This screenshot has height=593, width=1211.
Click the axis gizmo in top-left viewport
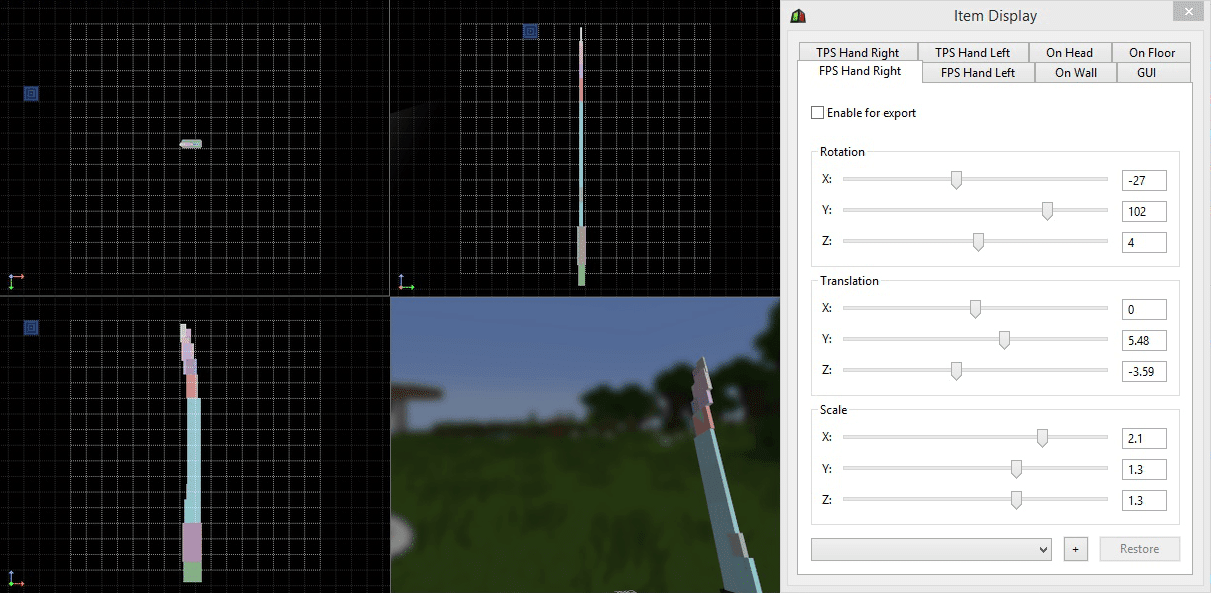(16, 281)
